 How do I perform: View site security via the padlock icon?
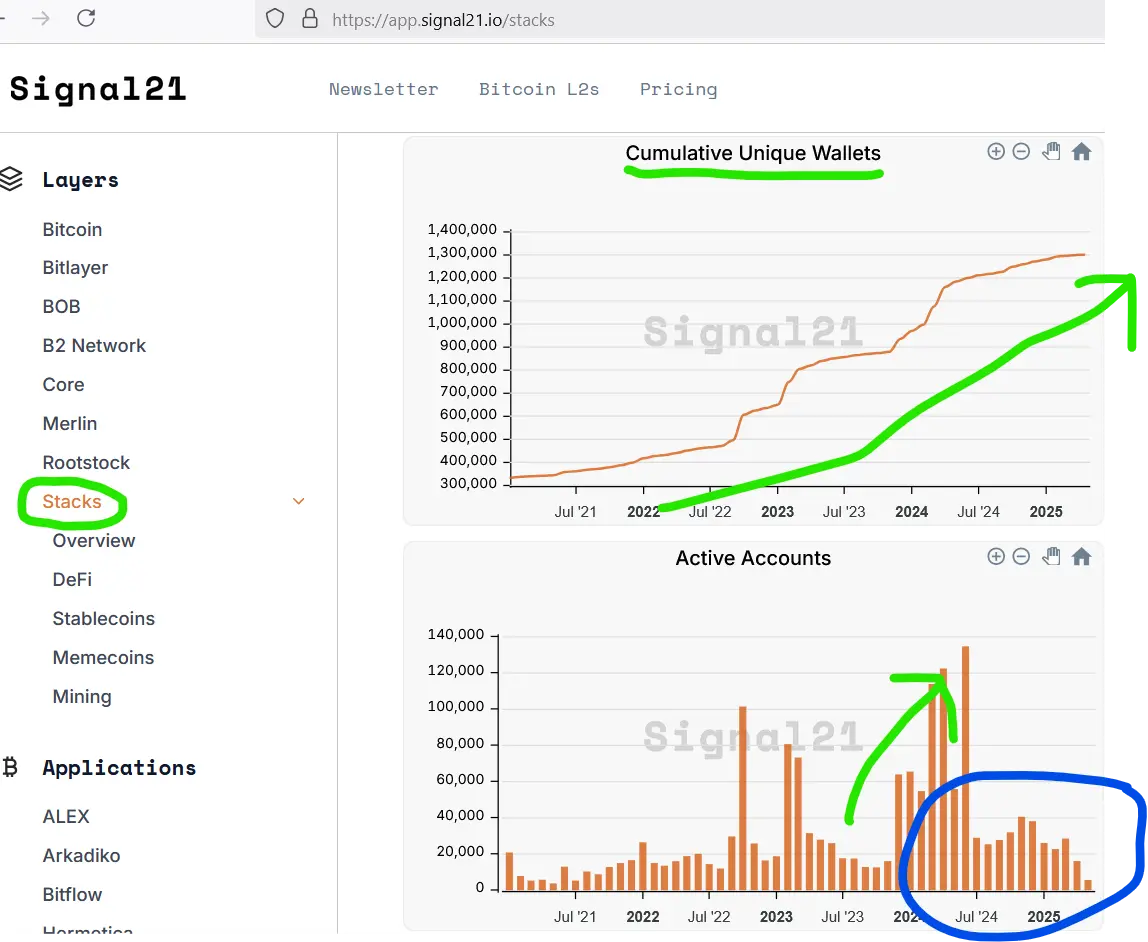tap(310, 18)
